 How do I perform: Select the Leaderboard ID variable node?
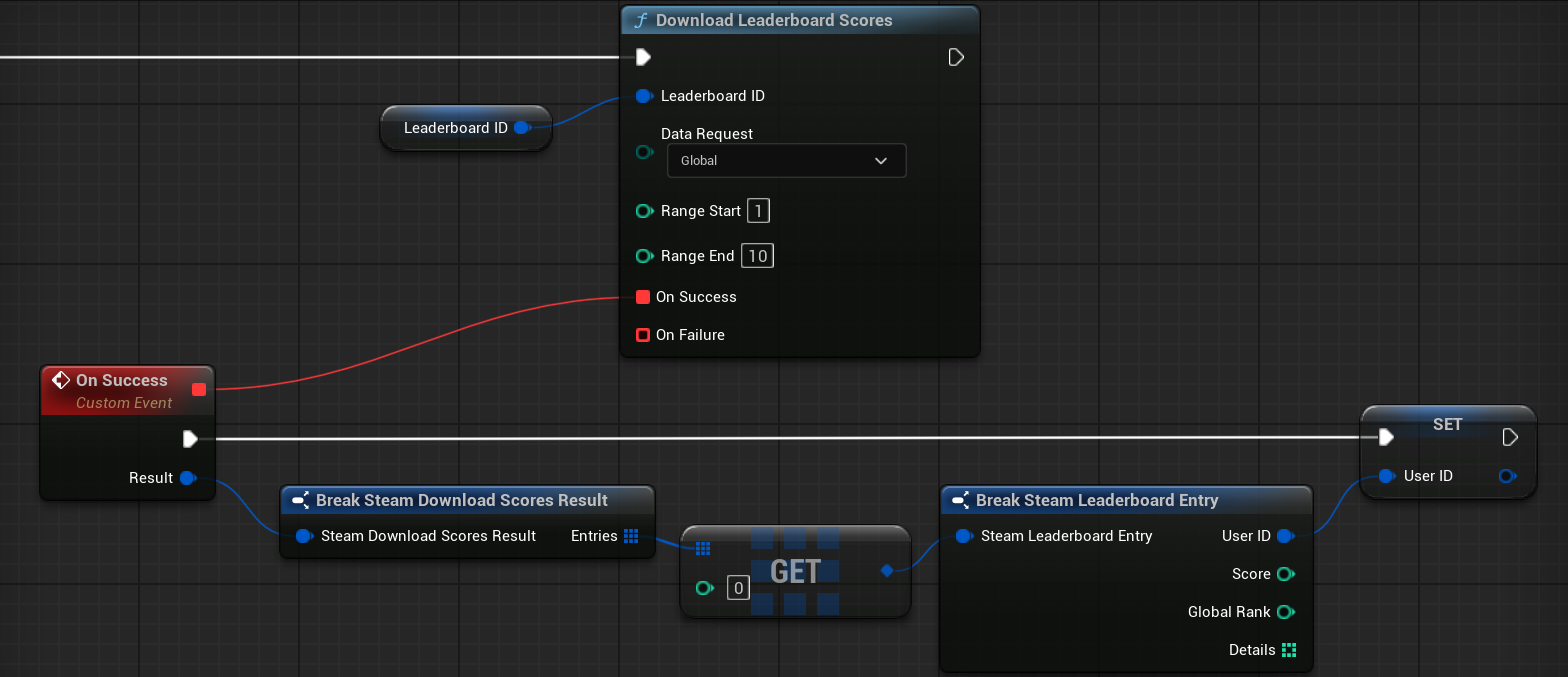pyautogui.click(x=455, y=128)
